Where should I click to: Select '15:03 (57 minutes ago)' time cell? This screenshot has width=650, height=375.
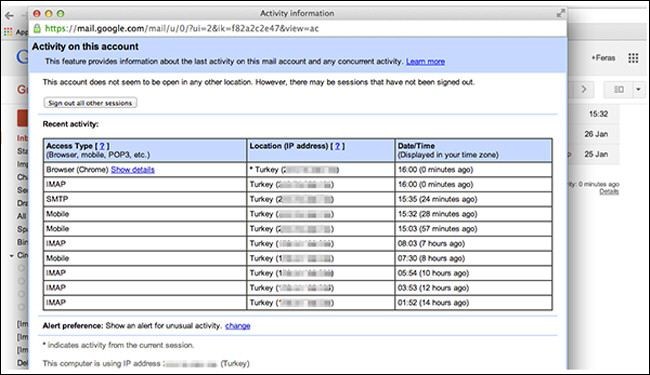473,229
